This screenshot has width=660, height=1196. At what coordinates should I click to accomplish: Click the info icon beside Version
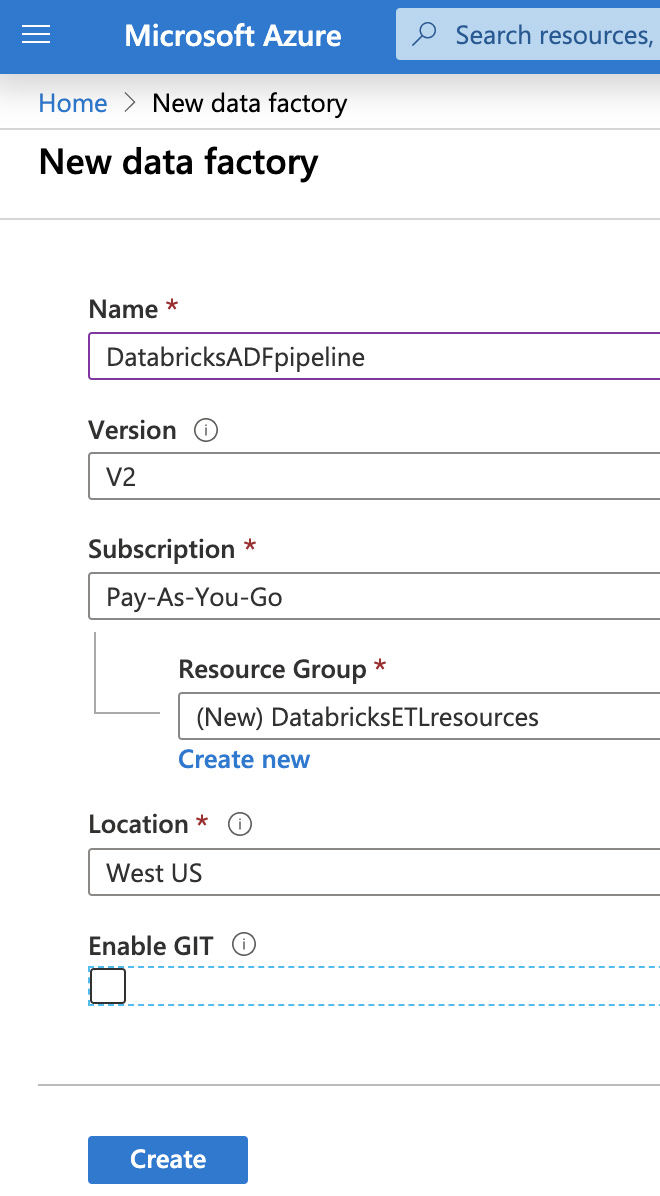pyautogui.click(x=206, y=431)
